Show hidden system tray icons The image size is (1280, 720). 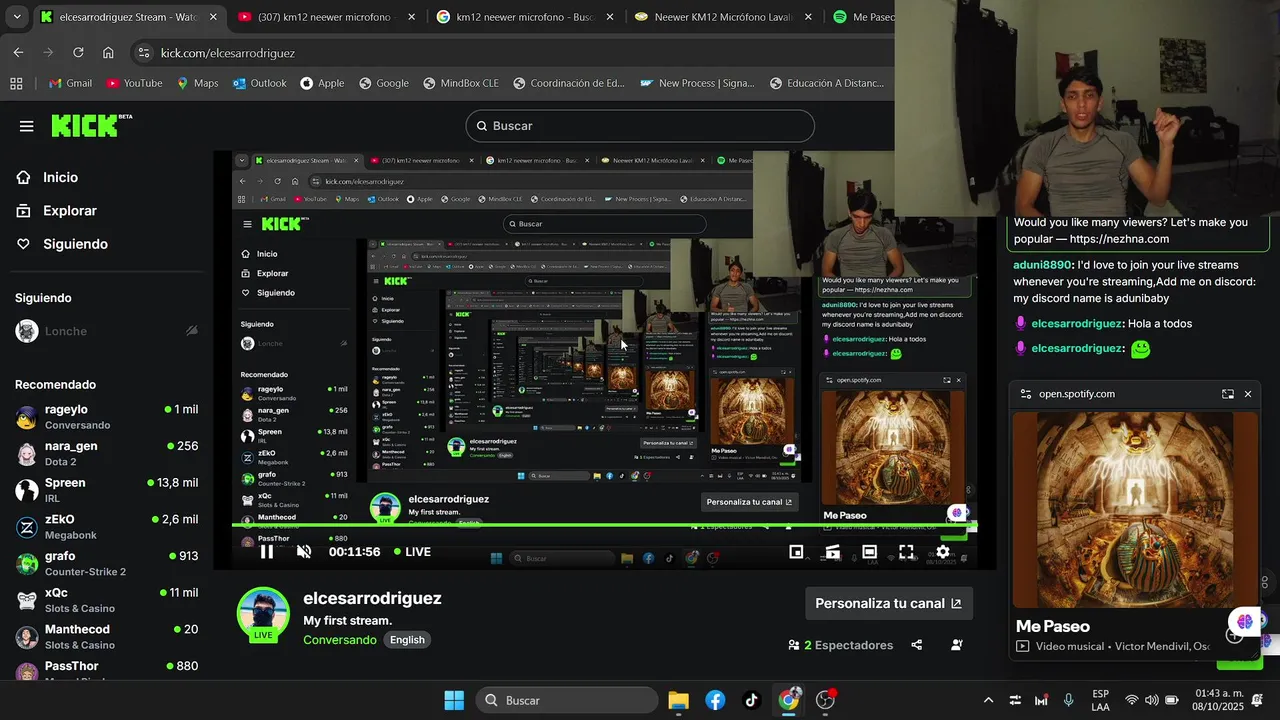988,700
